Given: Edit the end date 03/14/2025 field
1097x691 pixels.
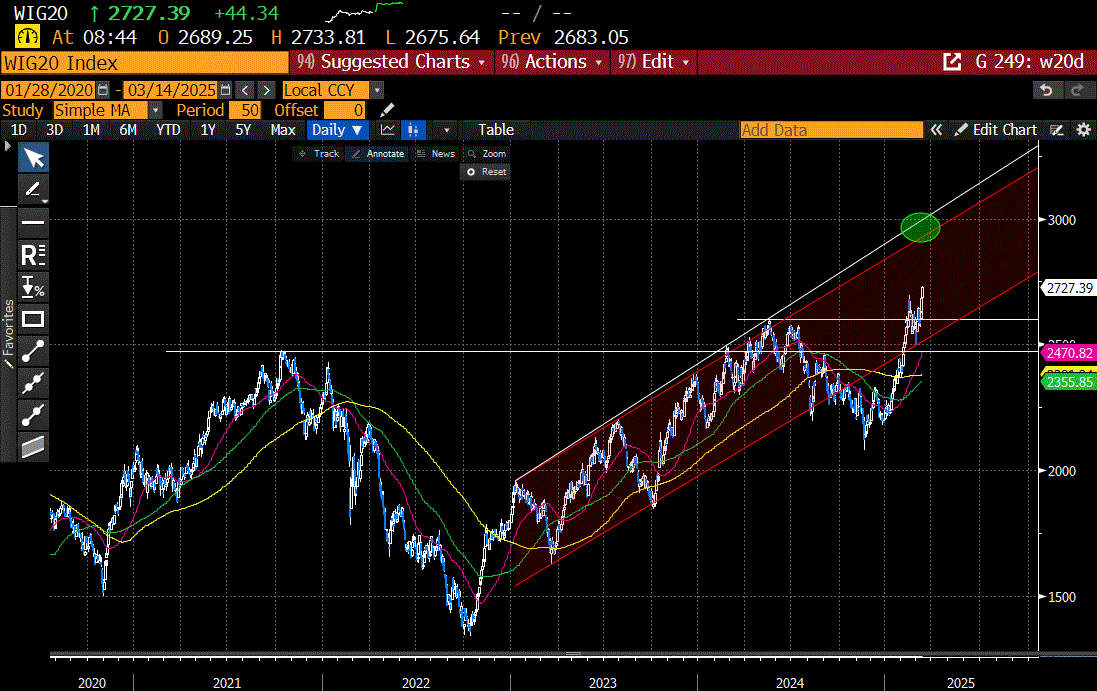Looking at the screenshot, I should click(x=171, y=90).
